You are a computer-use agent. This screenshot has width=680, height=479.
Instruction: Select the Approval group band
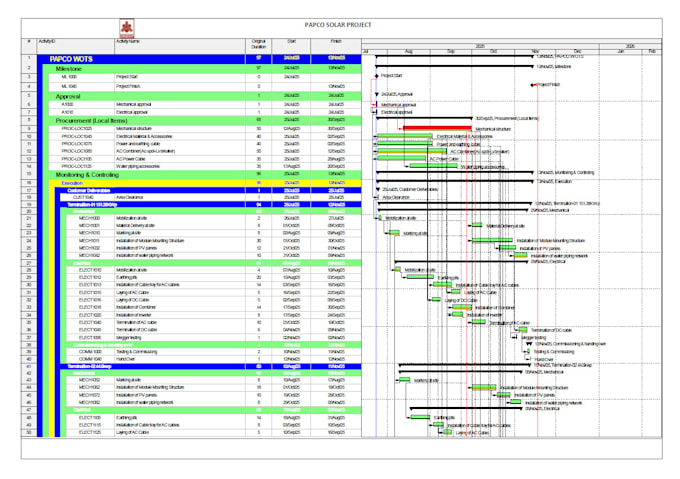tap(202, 96)
